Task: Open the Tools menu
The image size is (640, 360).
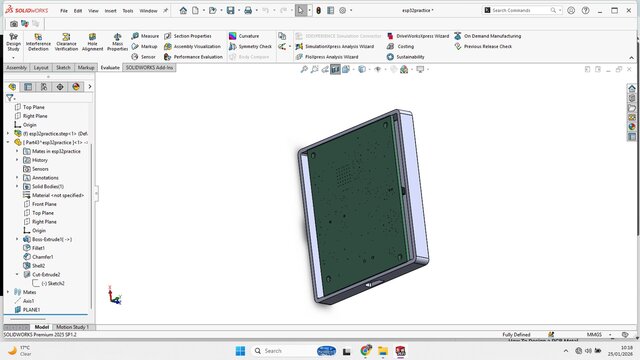Action: [128, 11]
